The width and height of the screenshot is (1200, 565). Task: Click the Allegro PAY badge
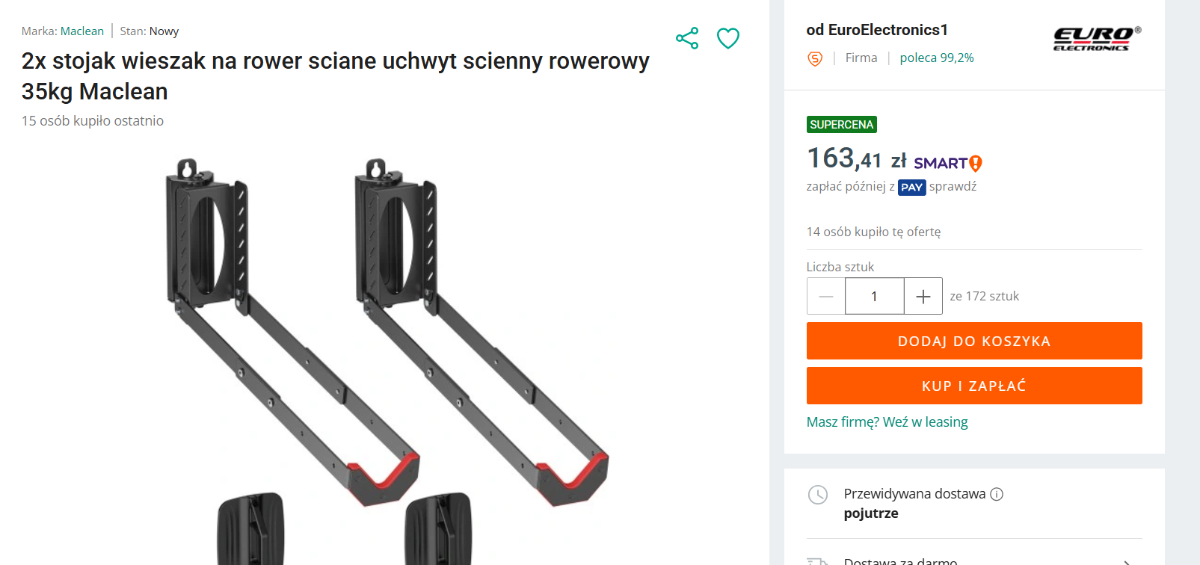[x=911, y=187]
